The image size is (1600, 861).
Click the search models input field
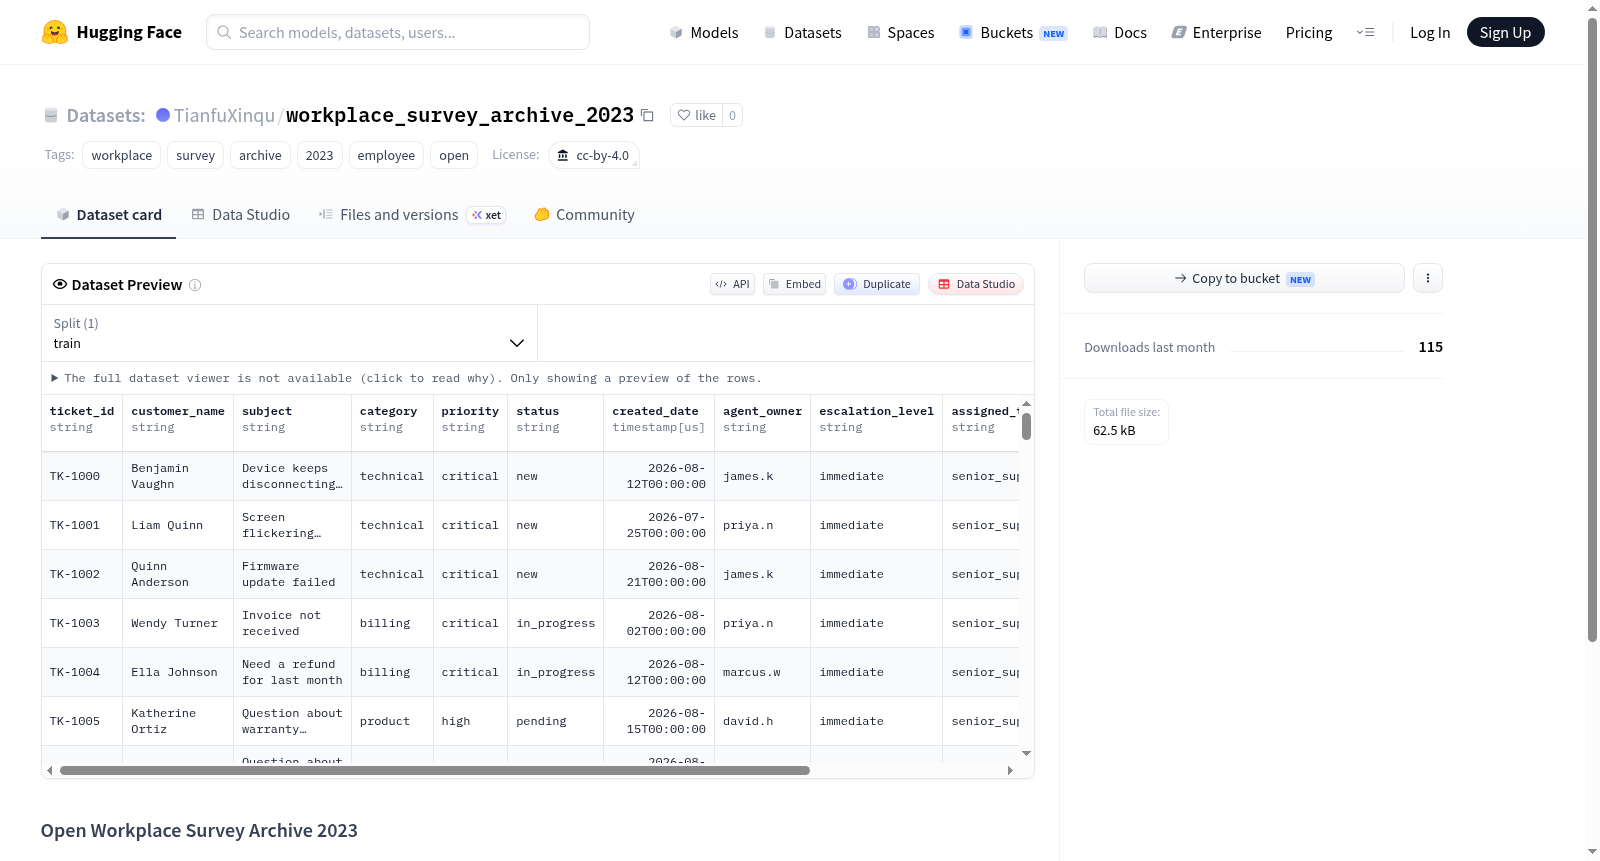point(398,32)
